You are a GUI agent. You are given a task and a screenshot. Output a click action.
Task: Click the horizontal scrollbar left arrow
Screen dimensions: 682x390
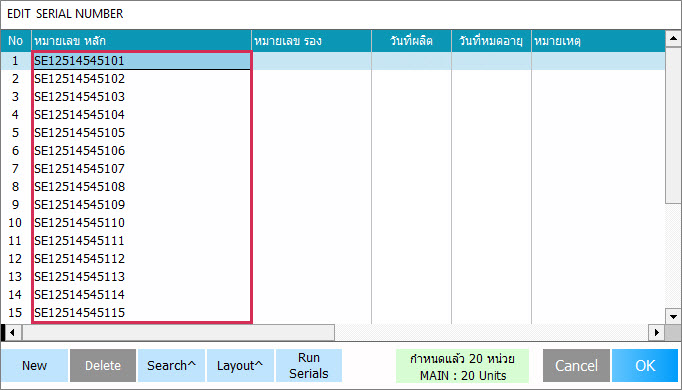pyautogui.click(x=12, y=333)
